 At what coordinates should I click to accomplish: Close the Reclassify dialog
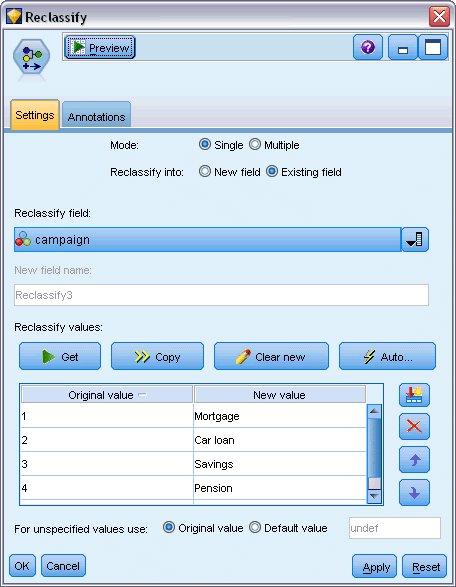(x=439, y=16)
